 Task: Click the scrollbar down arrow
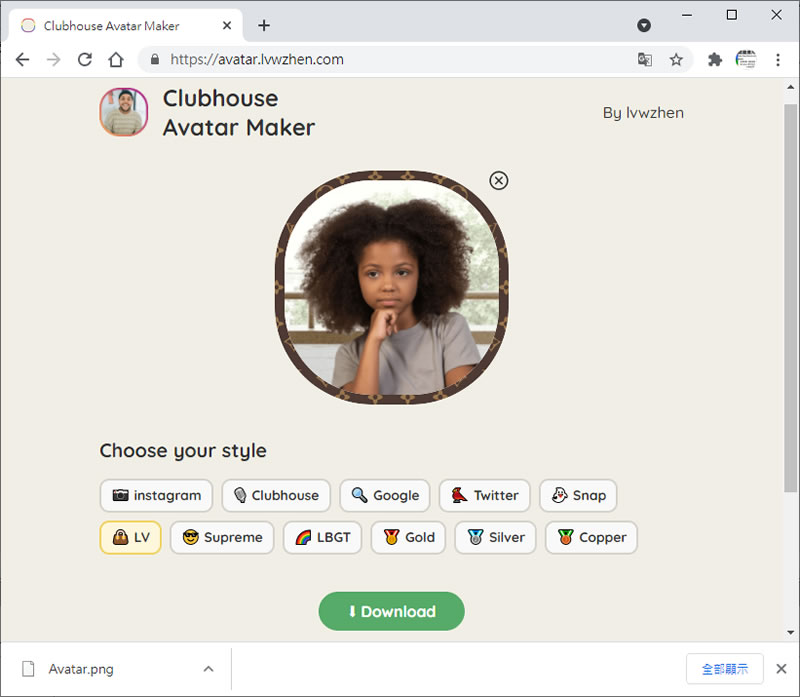(791, 633)
